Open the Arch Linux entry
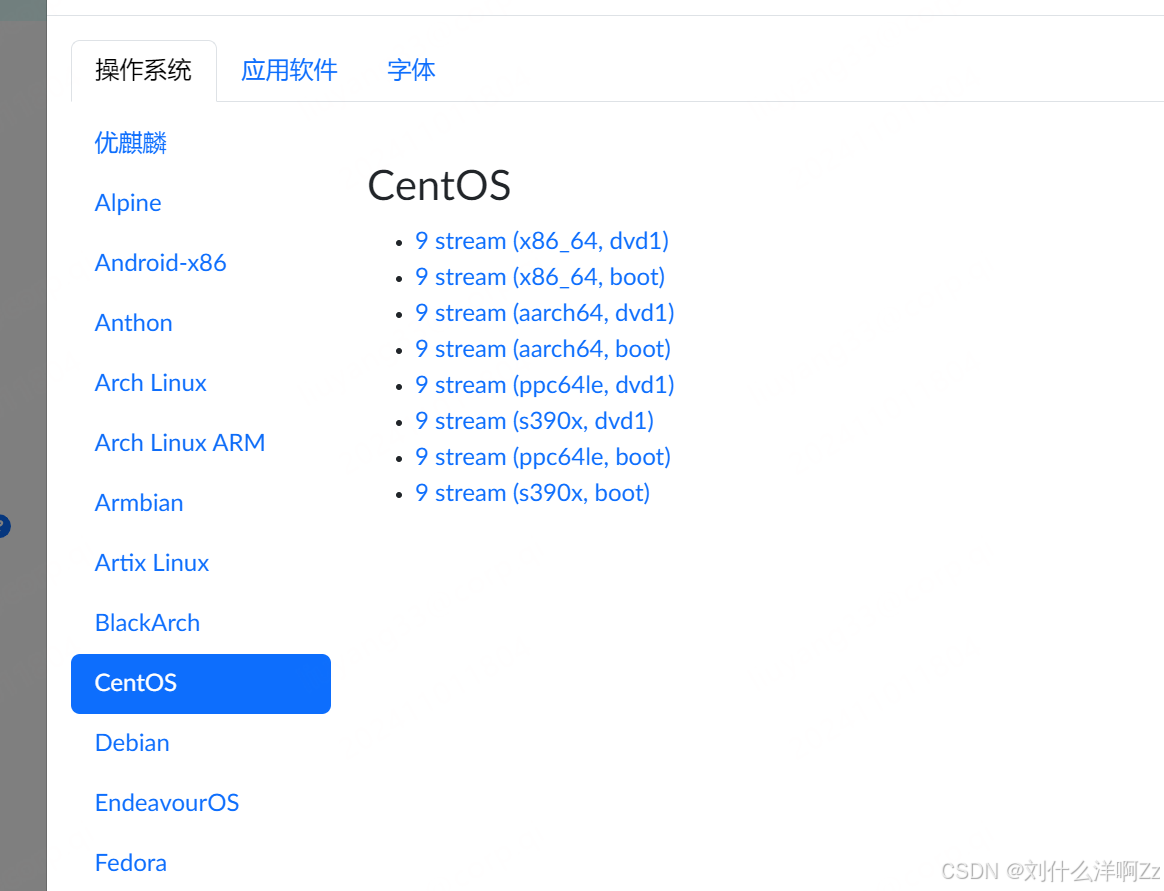The image size is (1164, 891). [151, 383]
